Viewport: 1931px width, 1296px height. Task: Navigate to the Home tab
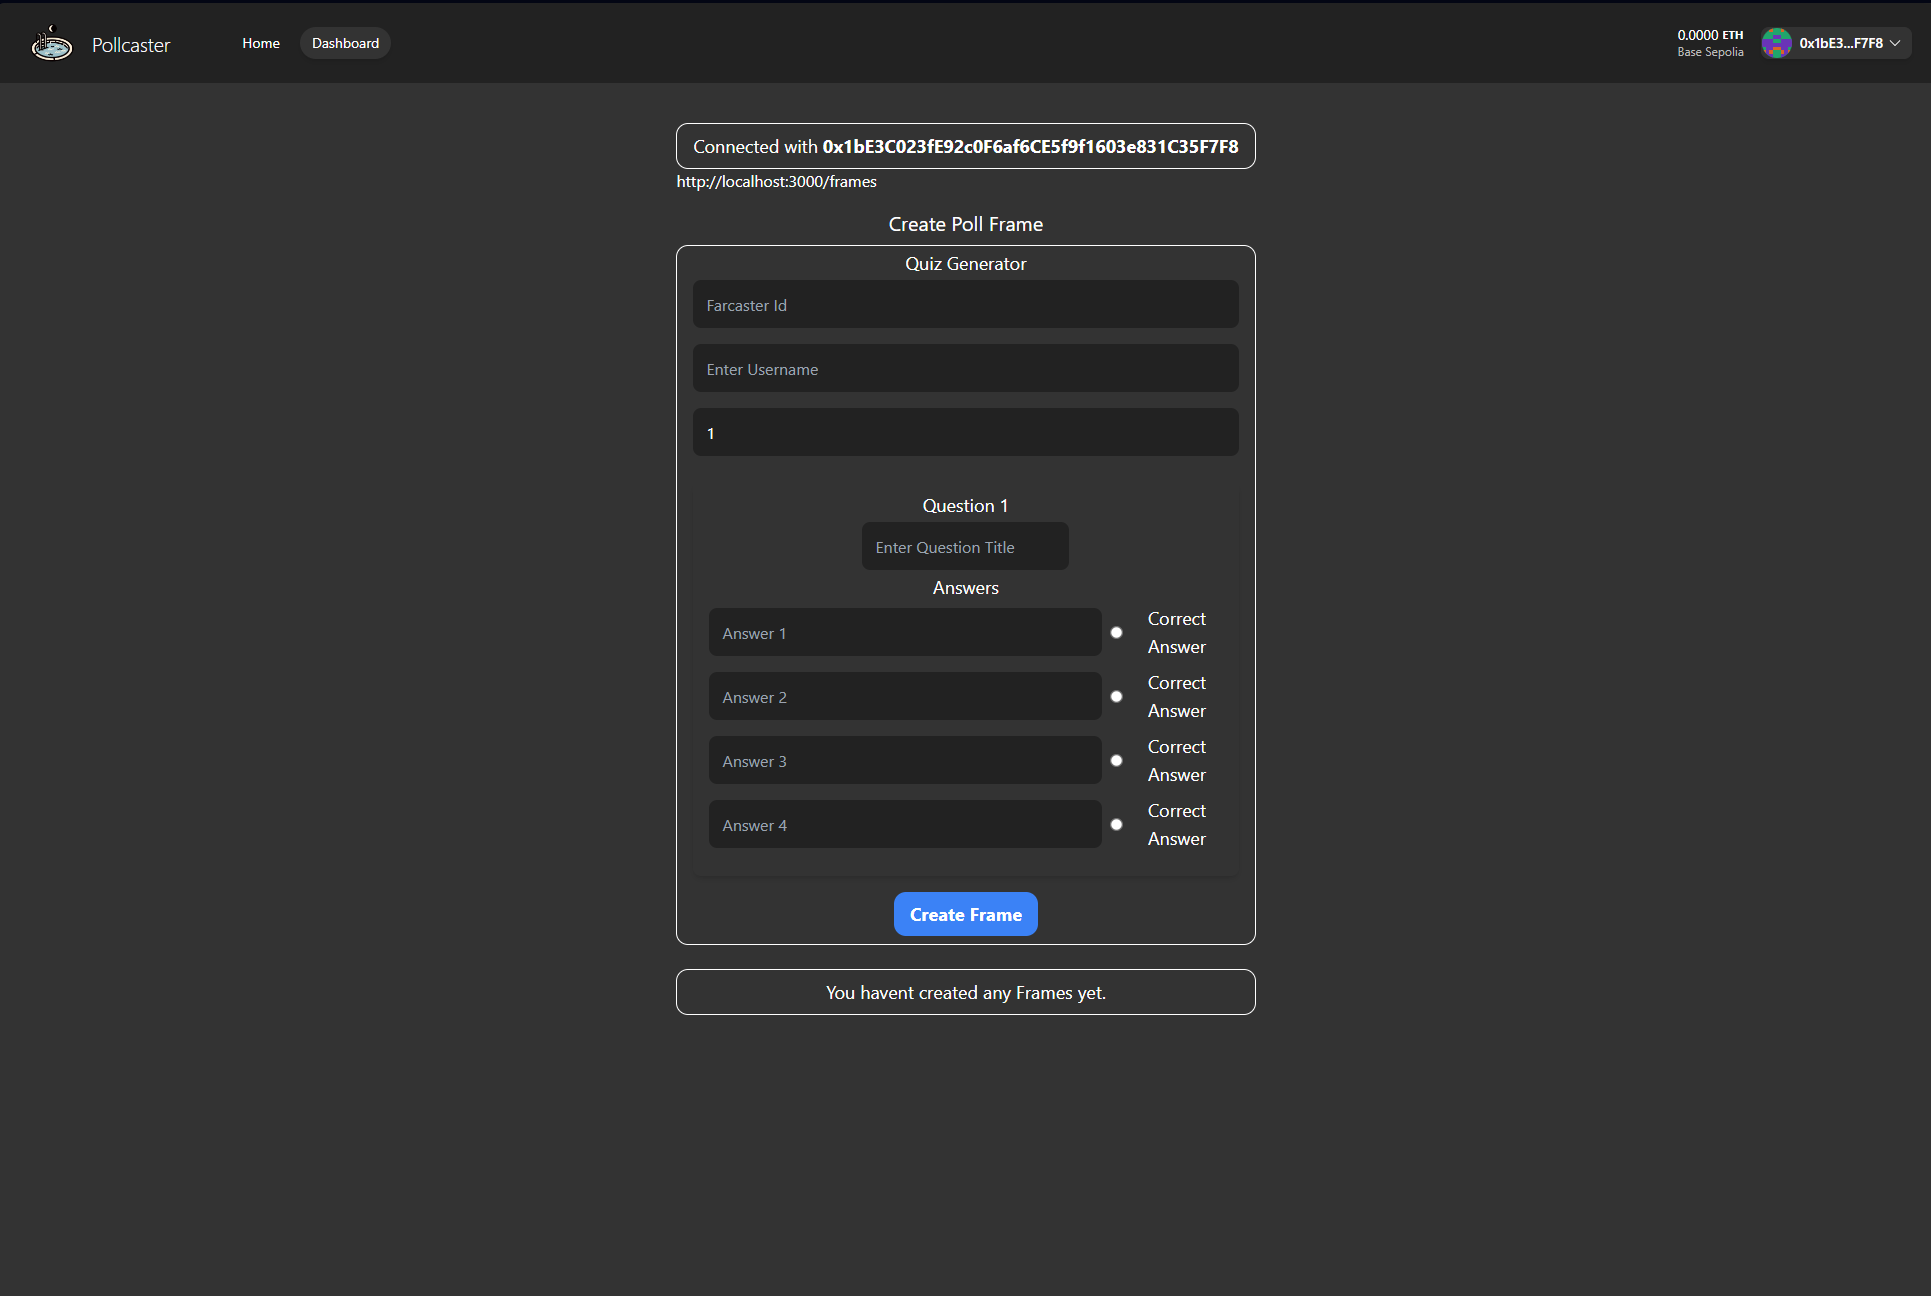tap(260, 42)
